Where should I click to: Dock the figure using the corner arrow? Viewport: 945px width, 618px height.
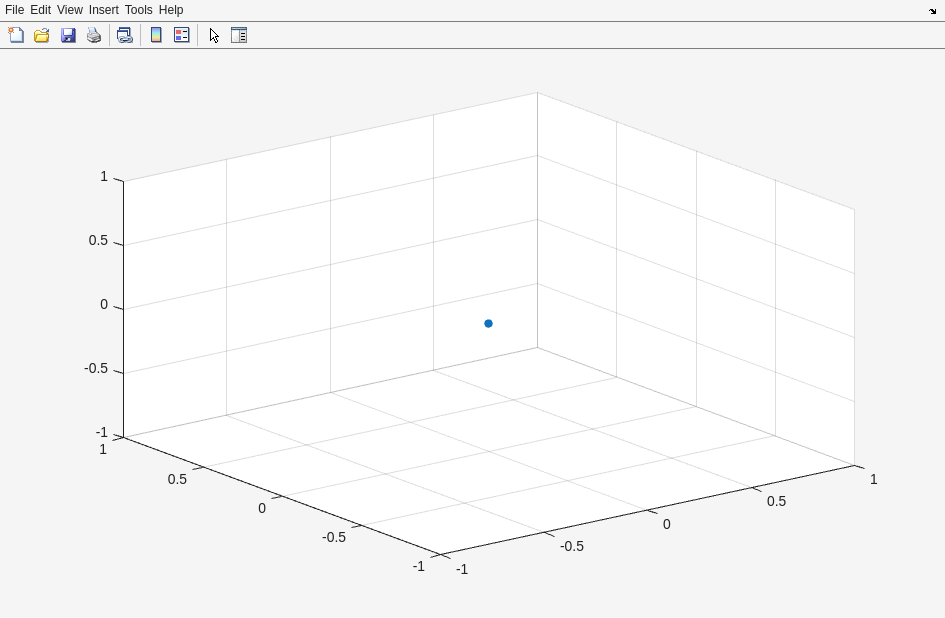[x=933, y=10]
